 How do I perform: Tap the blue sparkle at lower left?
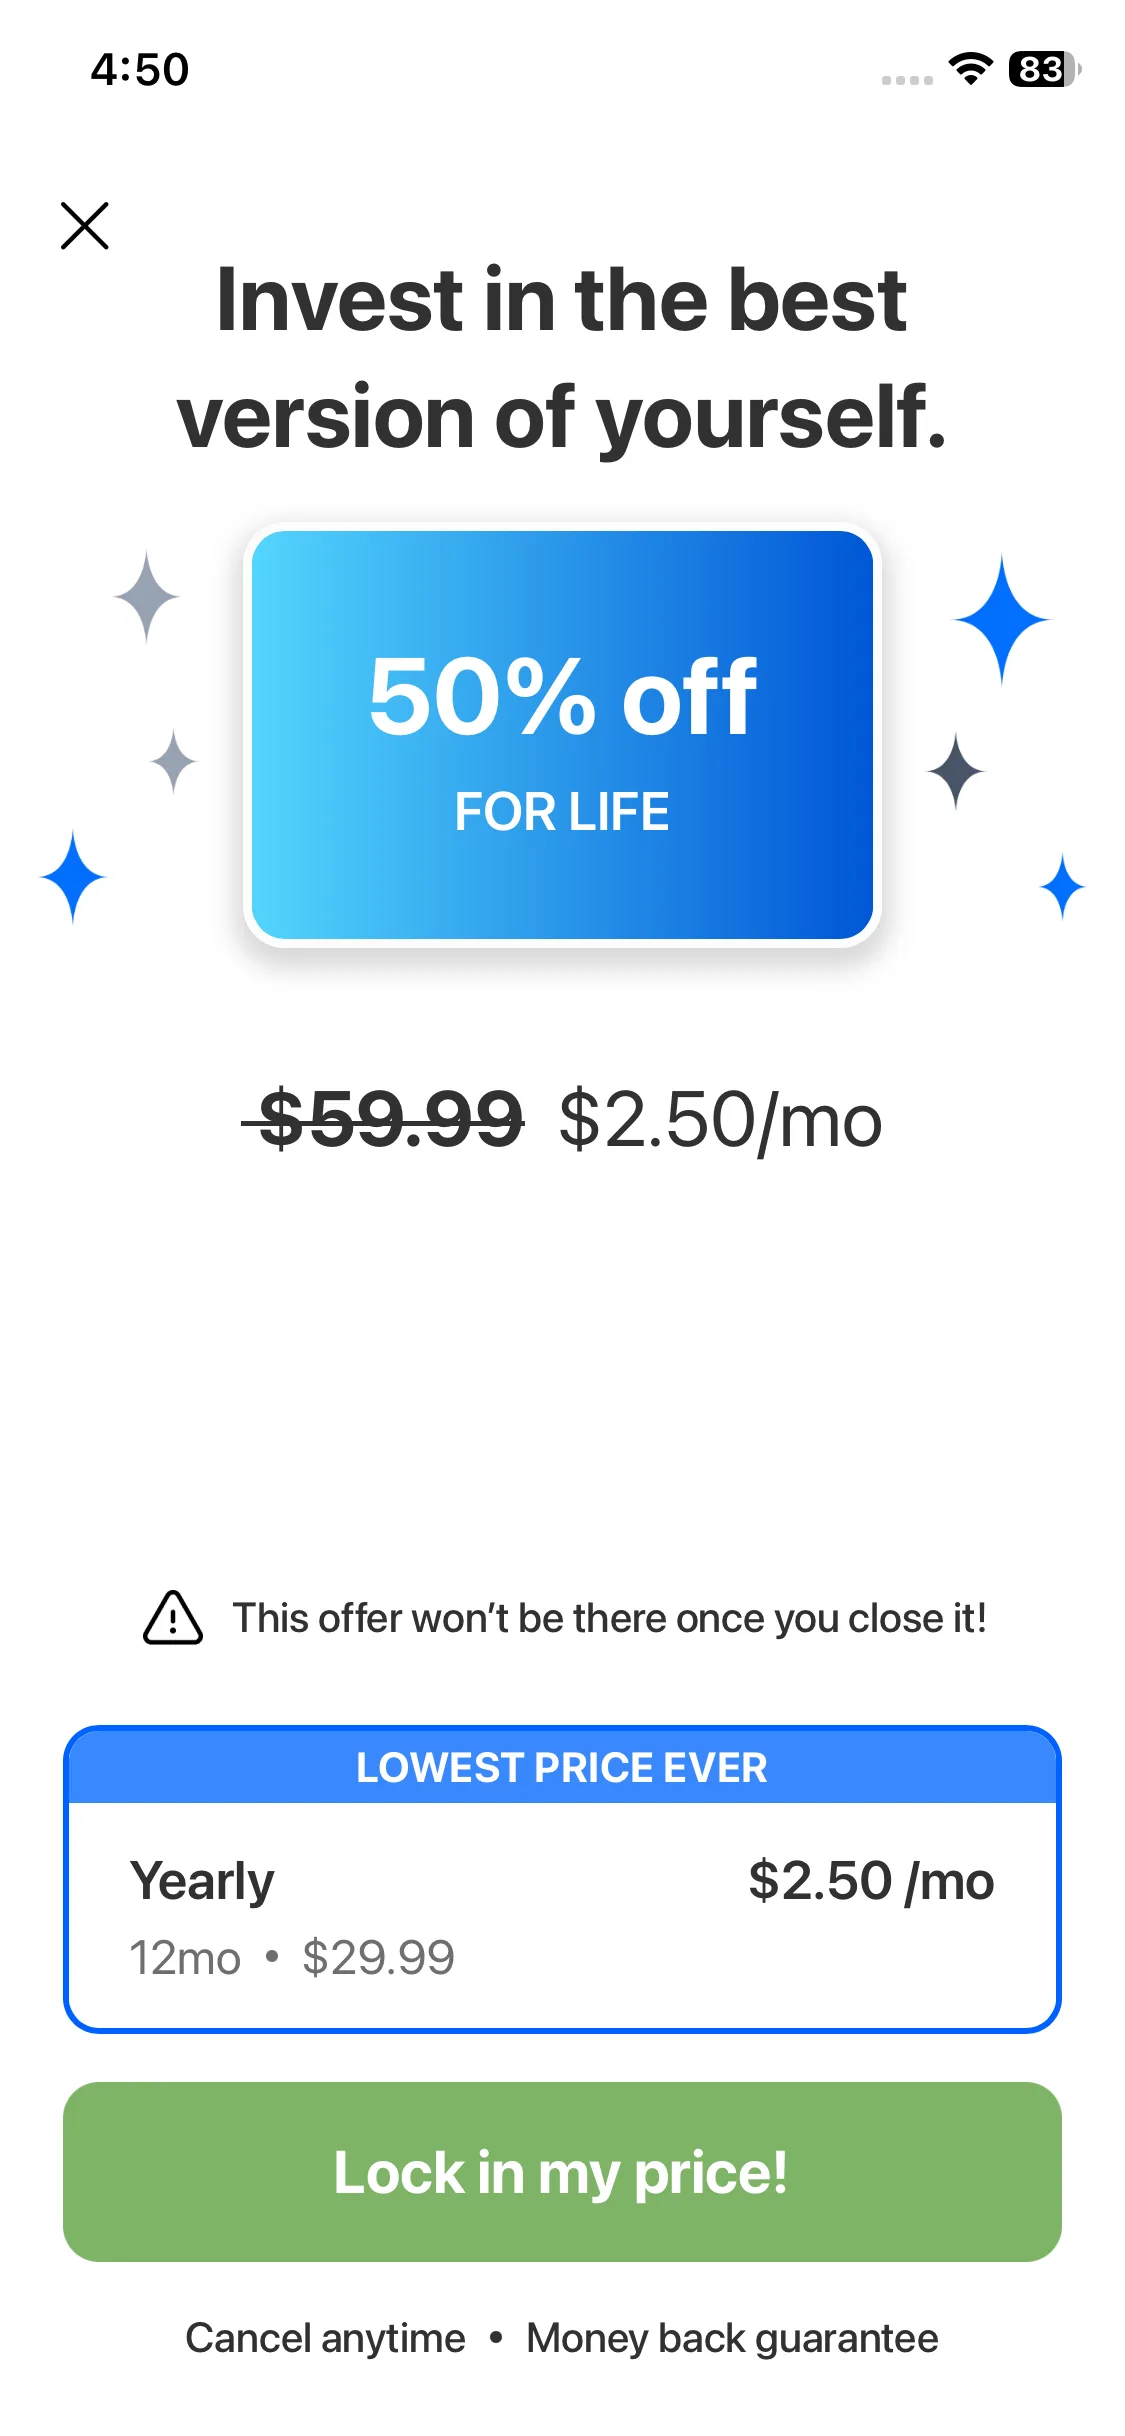72,876
